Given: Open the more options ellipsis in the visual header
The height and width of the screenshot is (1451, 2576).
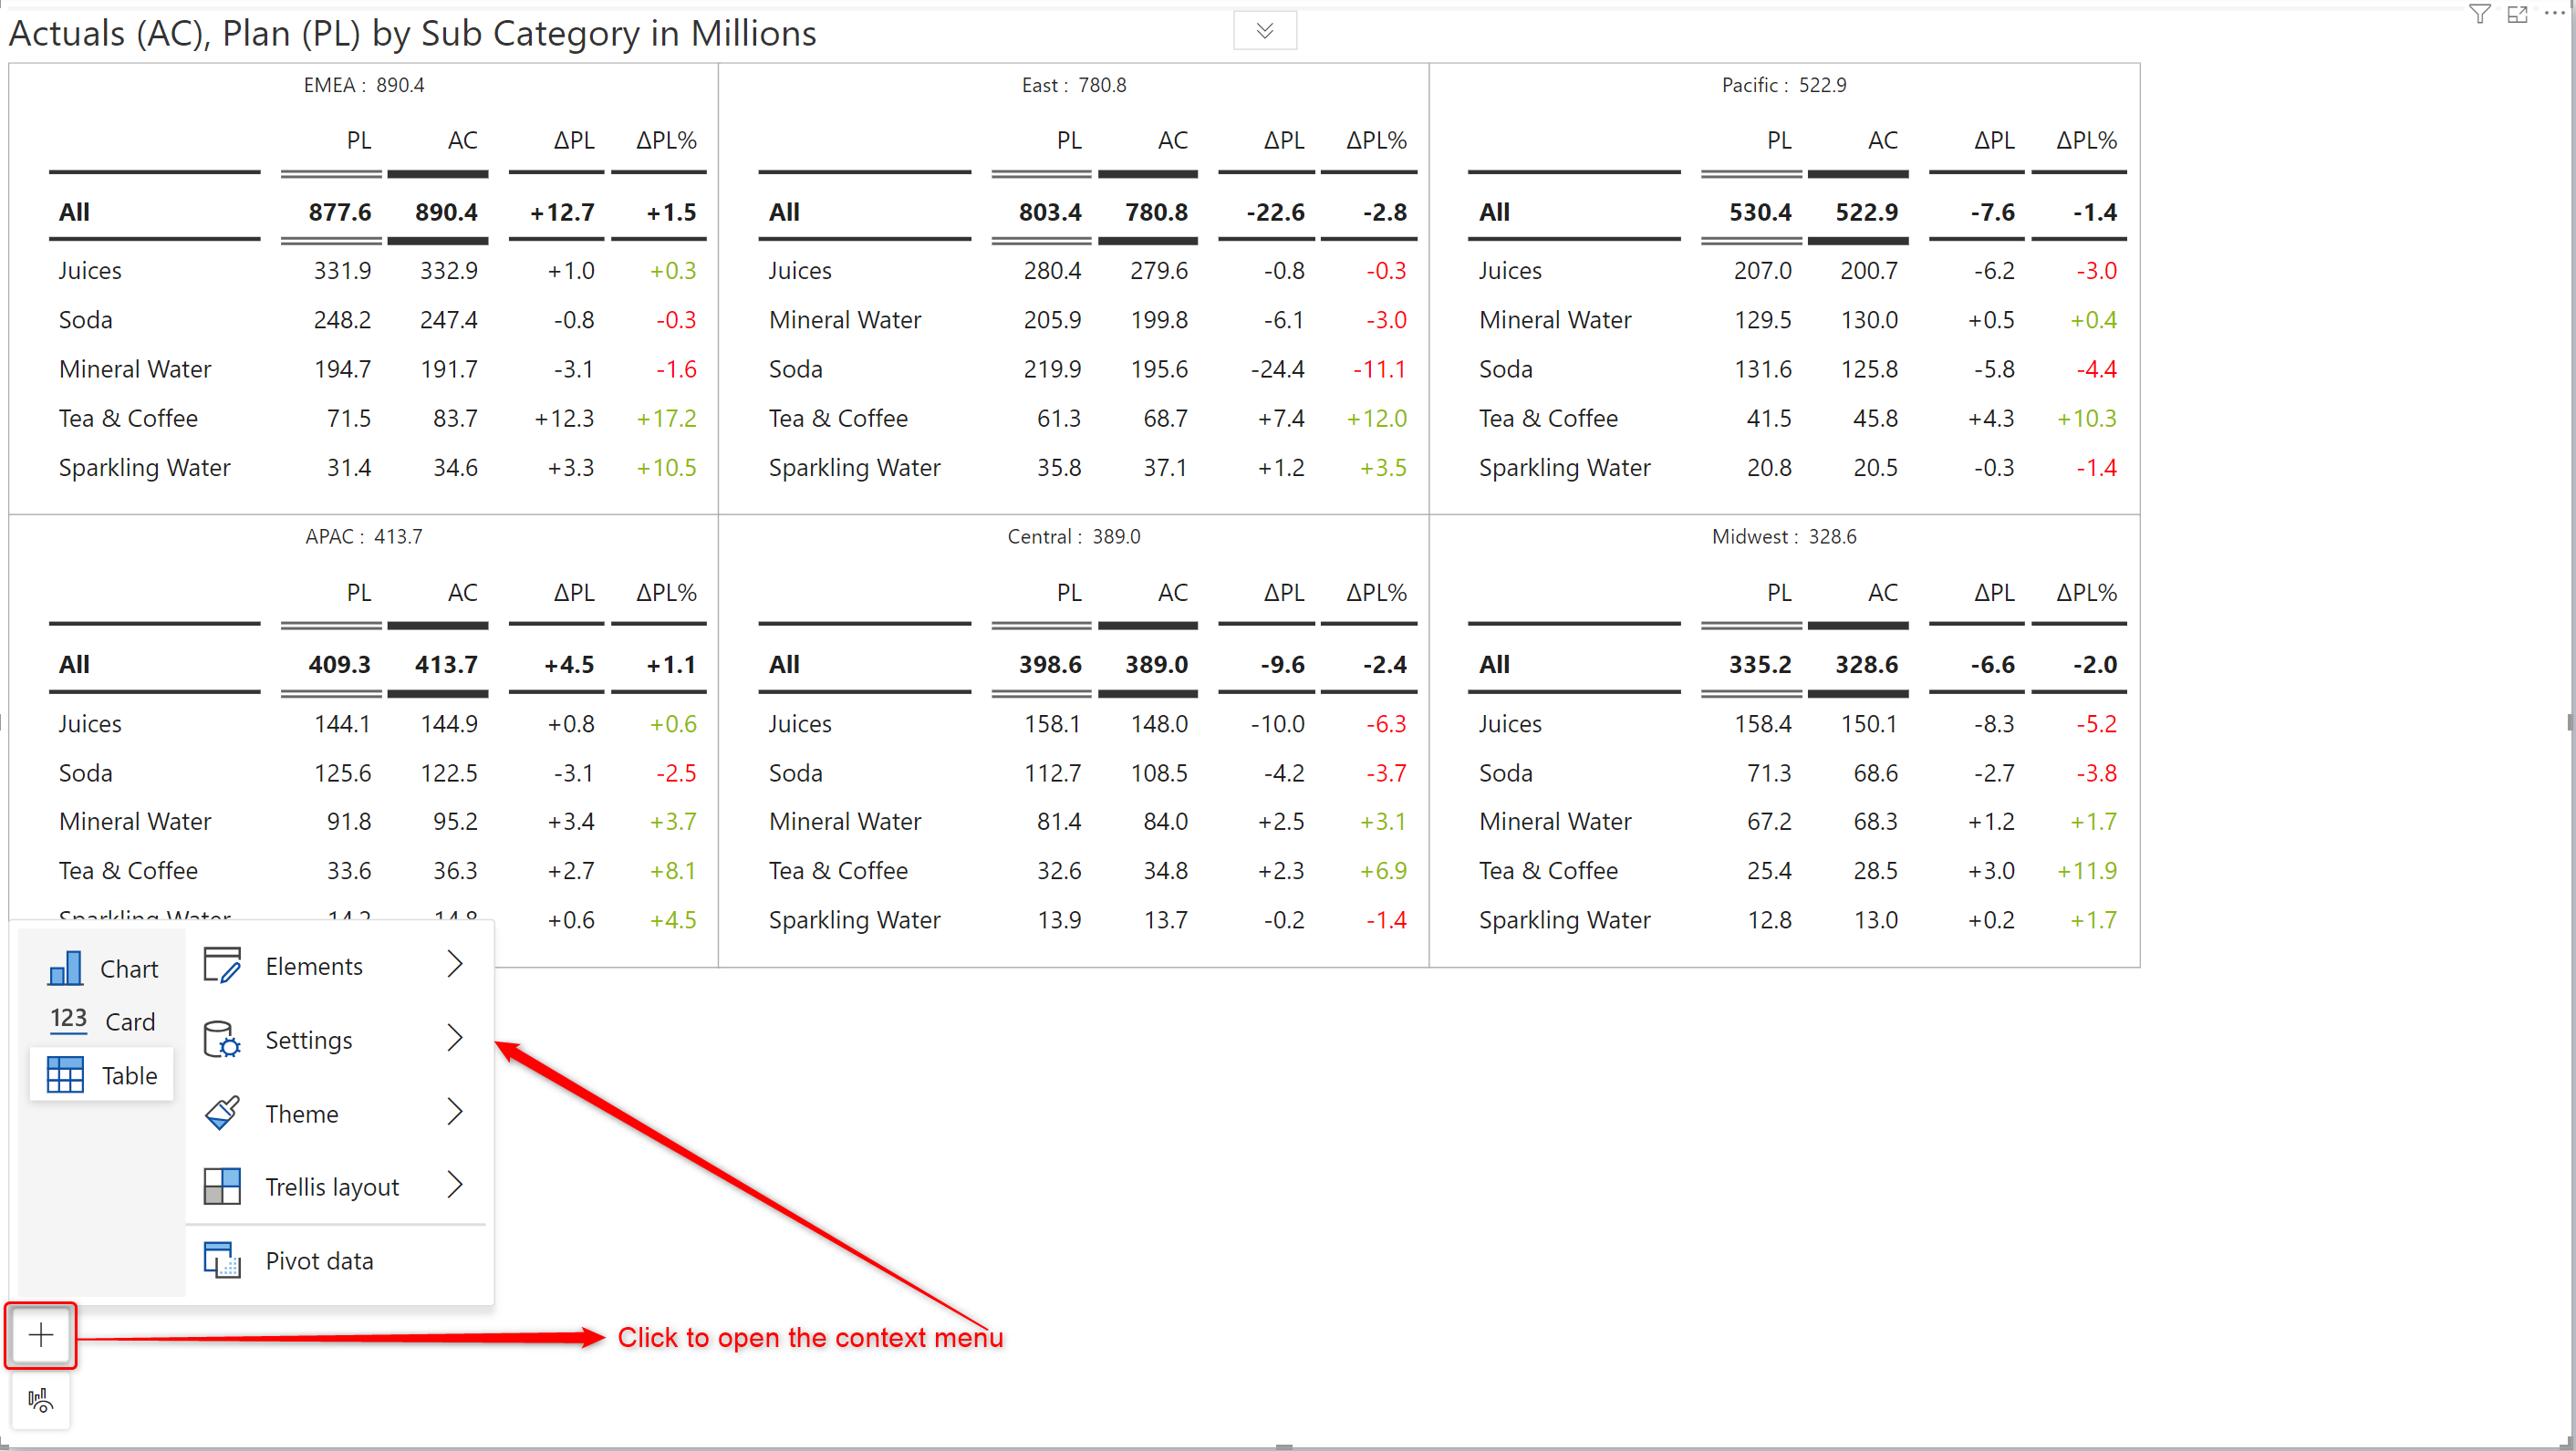Looking at the screenshot, I should tap(2553, 14).
